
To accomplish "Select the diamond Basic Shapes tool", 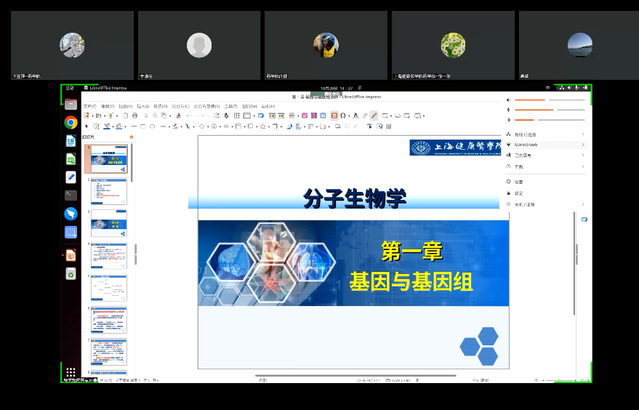I will pyautogui.click(x=202, y=126).
